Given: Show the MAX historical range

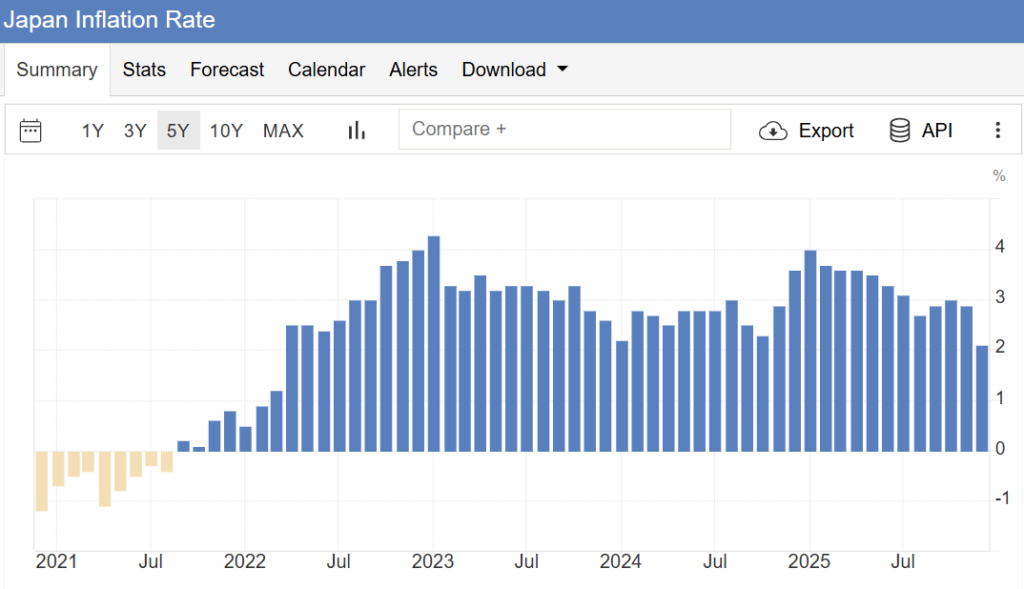Looking at the screenshot, I should click(x=283, y=130).
